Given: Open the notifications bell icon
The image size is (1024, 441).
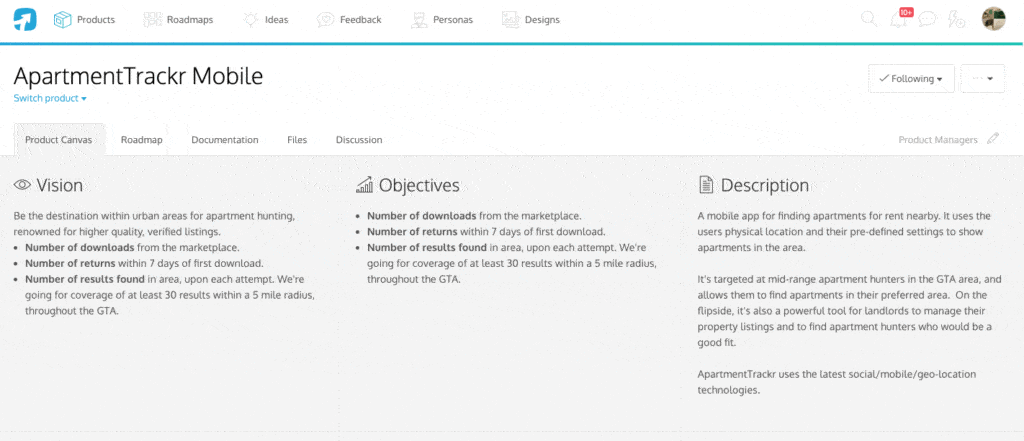Looking at the screenshot, I should point(899,20).
